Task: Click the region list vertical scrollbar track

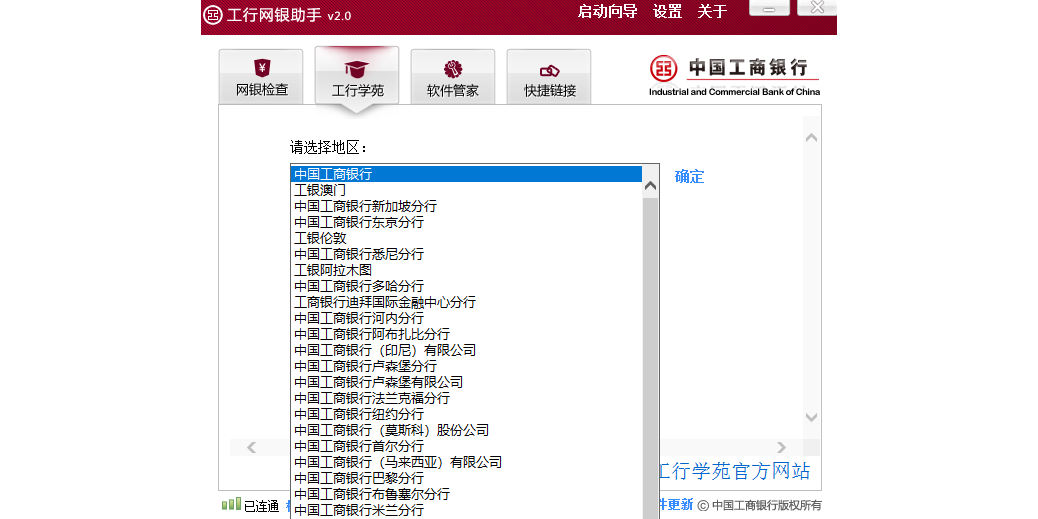Action: (x=650, y=357)
